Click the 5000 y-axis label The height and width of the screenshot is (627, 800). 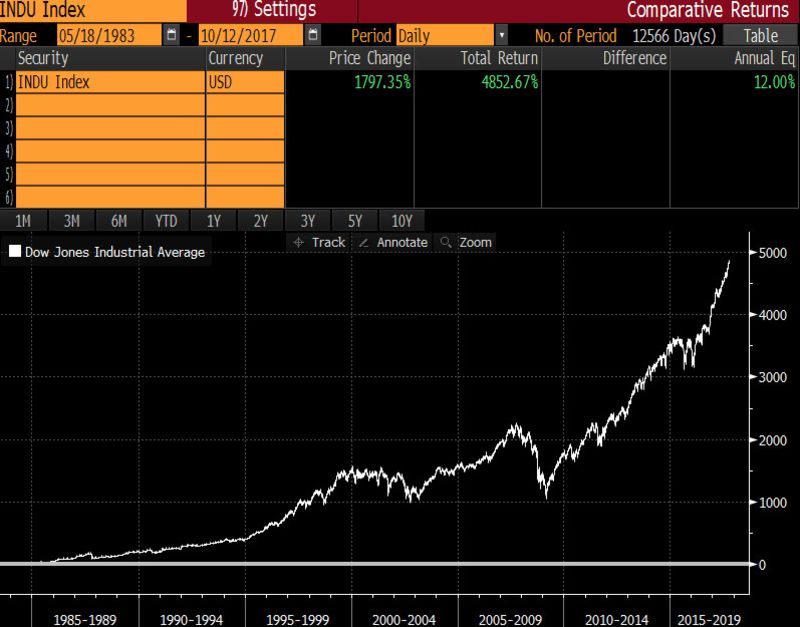tap(772, 253)
